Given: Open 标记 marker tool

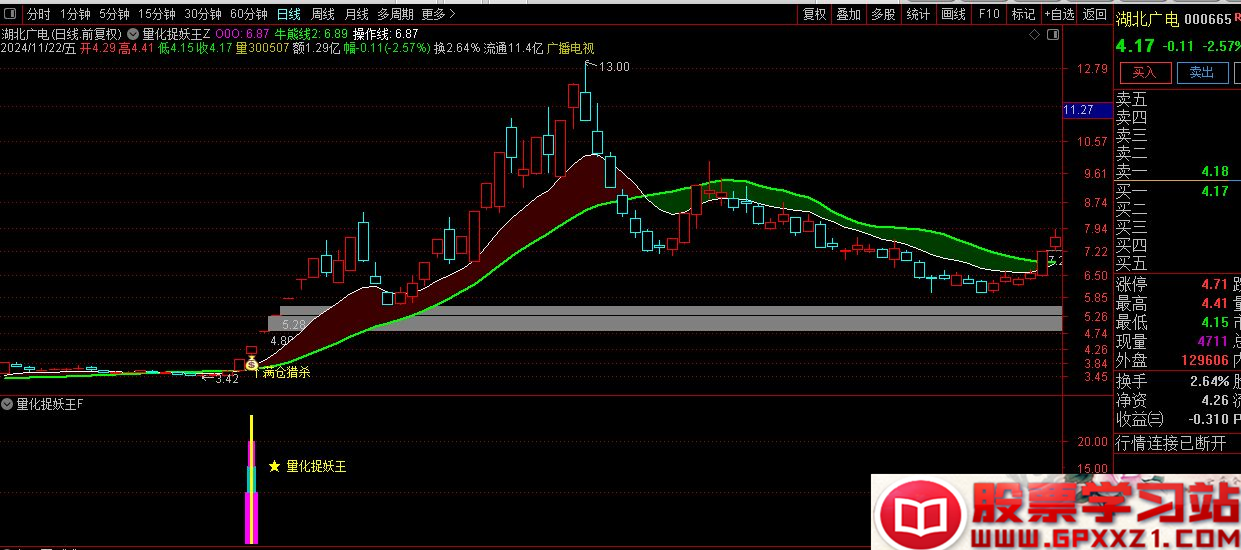Looking at the screenshot, I should [1023, 14].
